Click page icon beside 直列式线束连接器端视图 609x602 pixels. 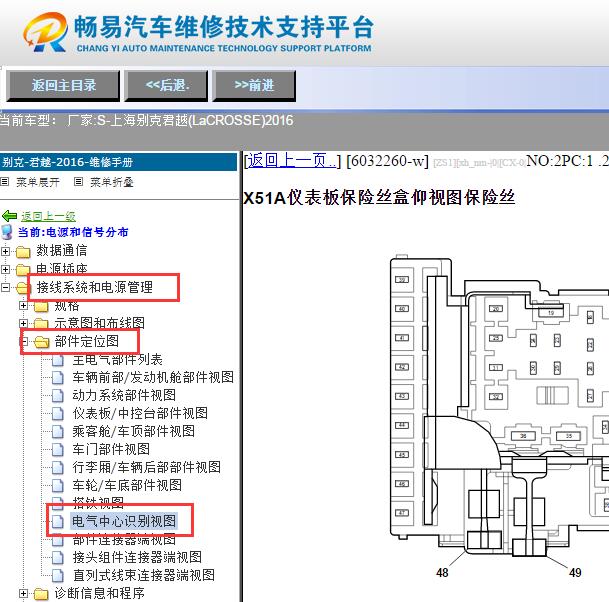58,575
